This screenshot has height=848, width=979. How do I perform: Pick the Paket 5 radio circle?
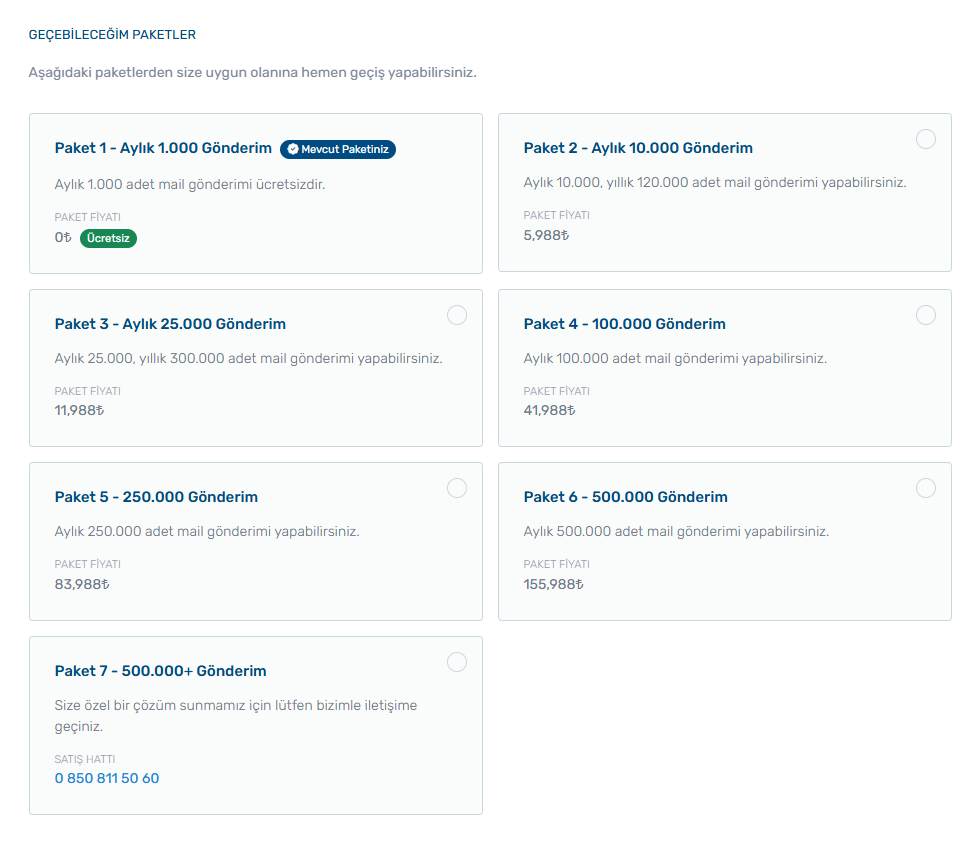pyautogui.click(x=456, y=488)
